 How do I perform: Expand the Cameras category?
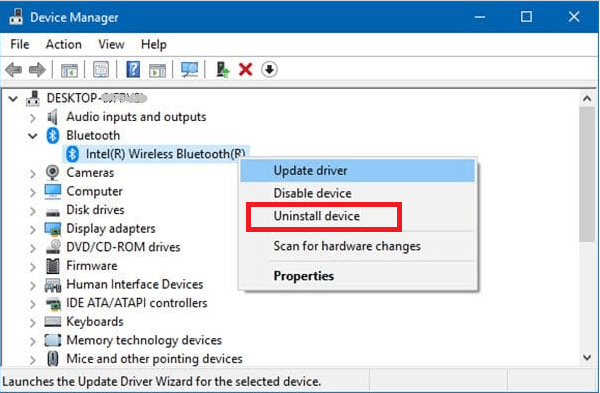pyautogui.click(x=33, y=173)
